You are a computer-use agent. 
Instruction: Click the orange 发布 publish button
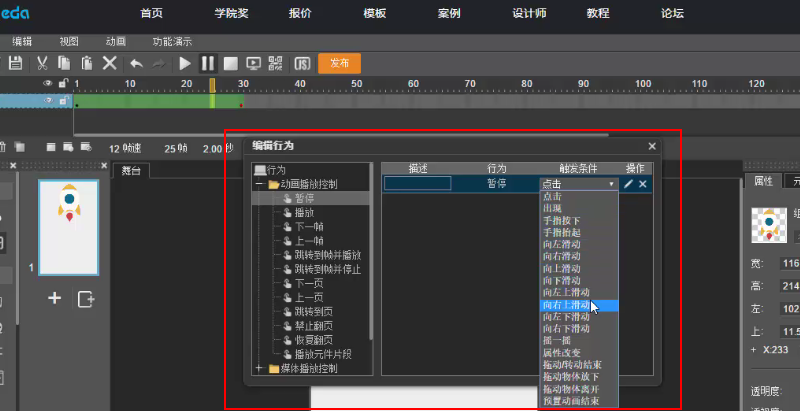tap(339, 63)
